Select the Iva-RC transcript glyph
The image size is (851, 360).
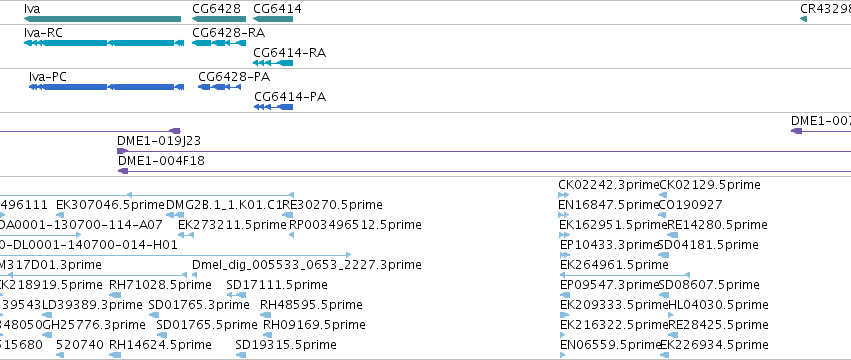coord(104,43)
